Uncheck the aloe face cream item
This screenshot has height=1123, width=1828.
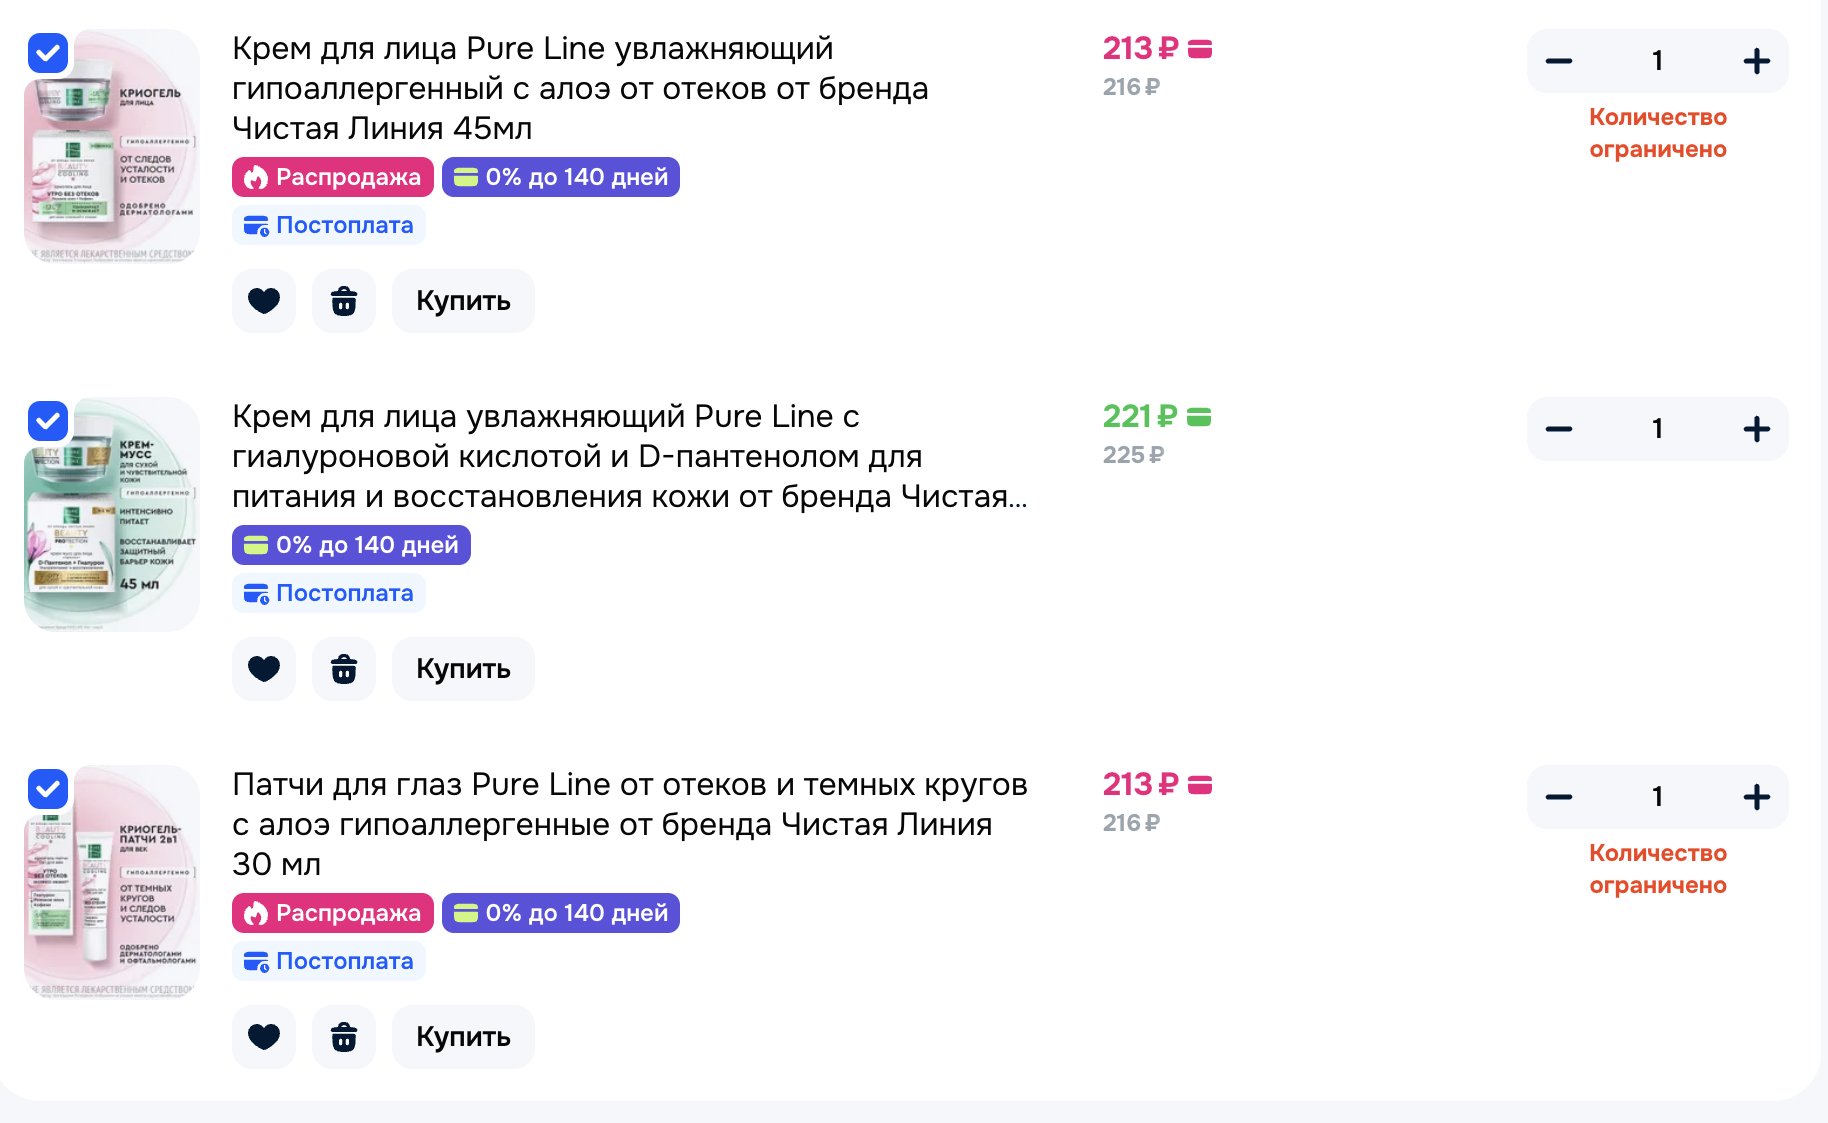point(48,53)
